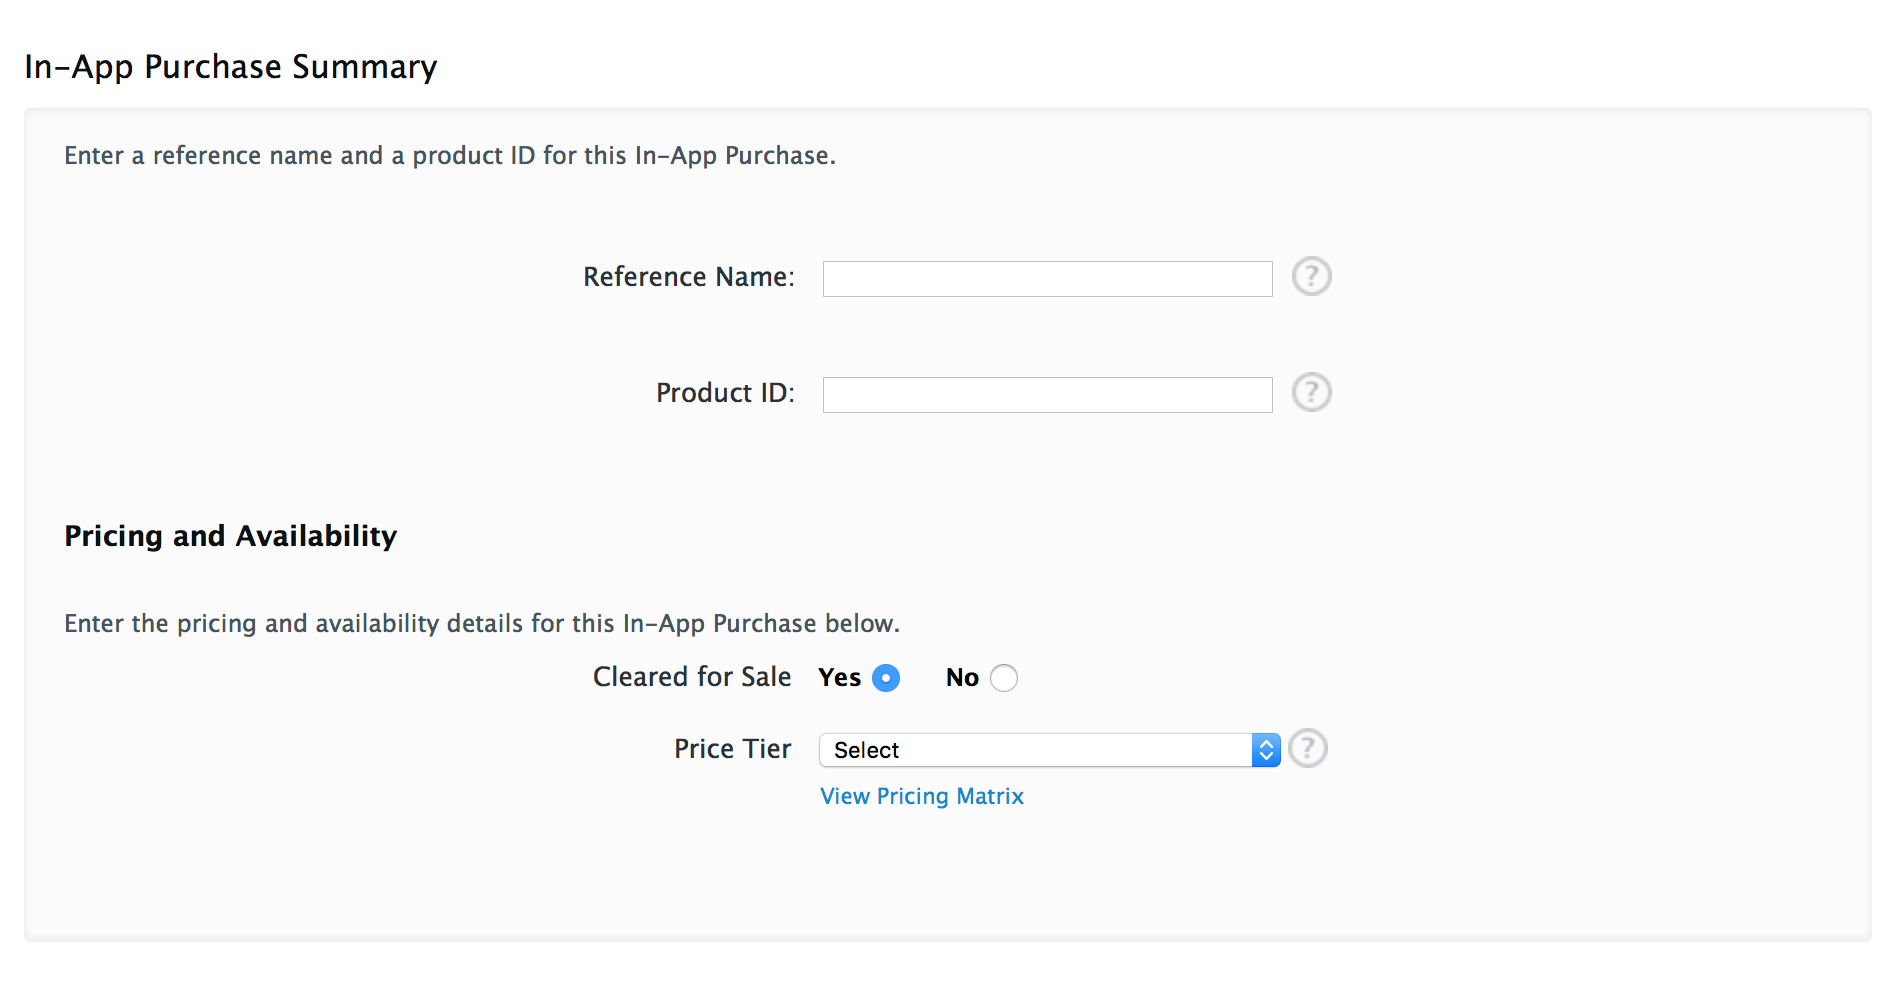The image size is (1902, 1000).
Task: Click the Price Tier label
Action: [732, 749]
